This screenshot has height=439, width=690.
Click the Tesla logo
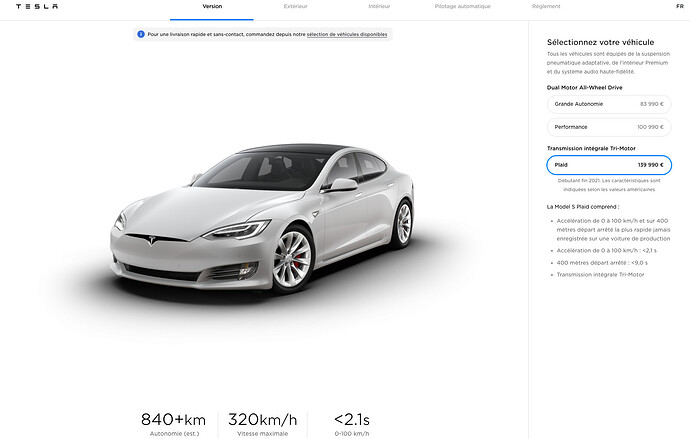37,7
